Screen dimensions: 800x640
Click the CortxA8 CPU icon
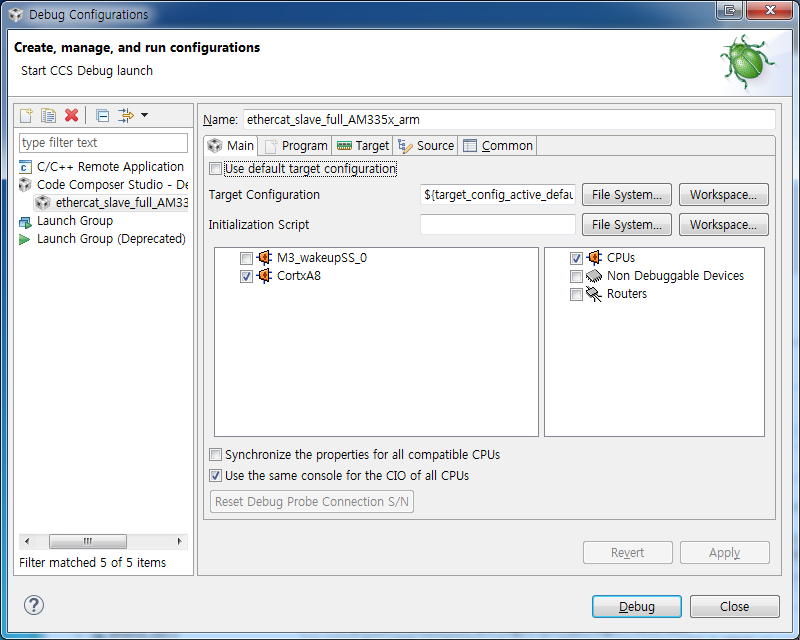(264, 276)
